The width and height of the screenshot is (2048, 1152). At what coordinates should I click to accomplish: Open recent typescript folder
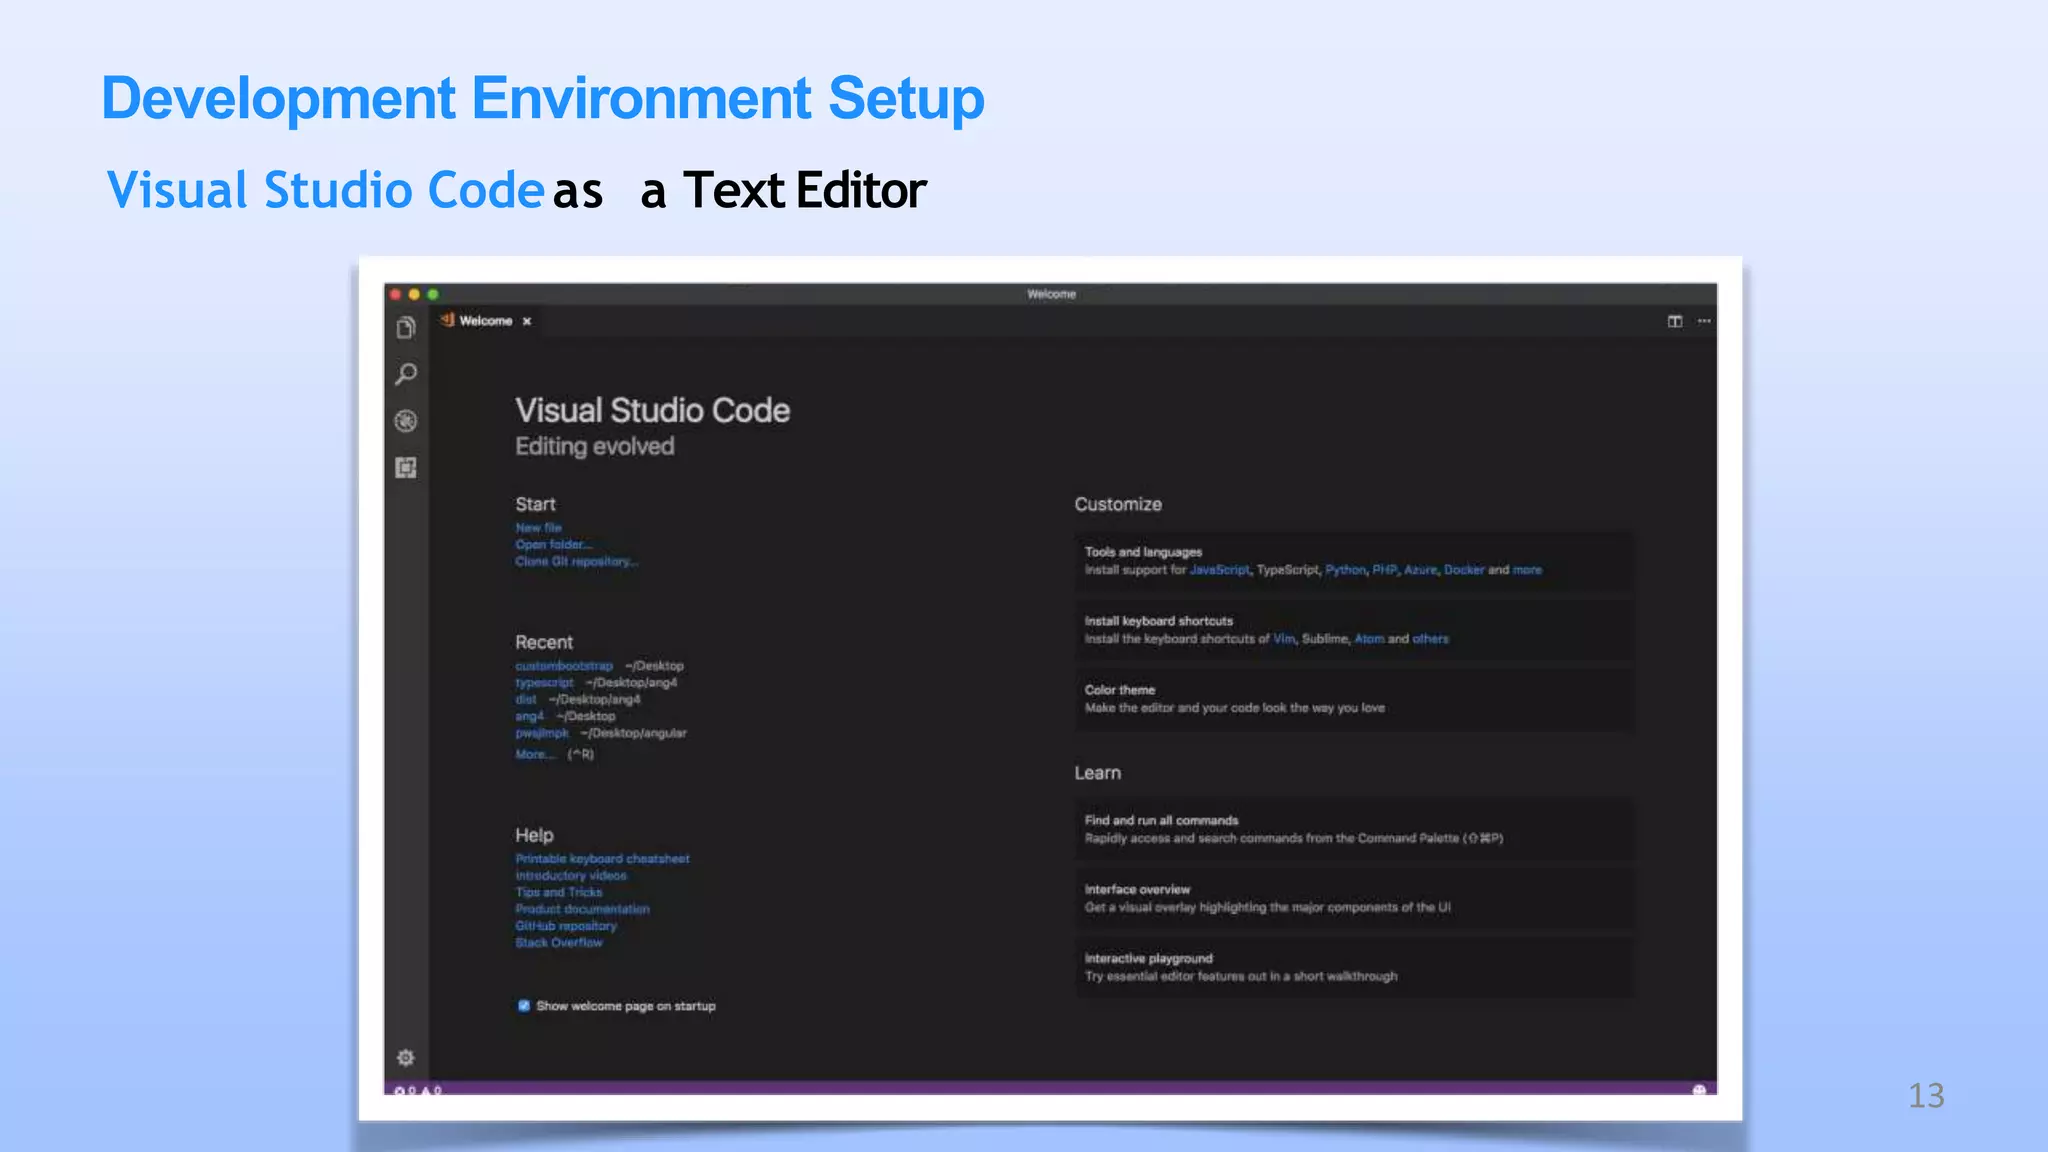[544, 683]
